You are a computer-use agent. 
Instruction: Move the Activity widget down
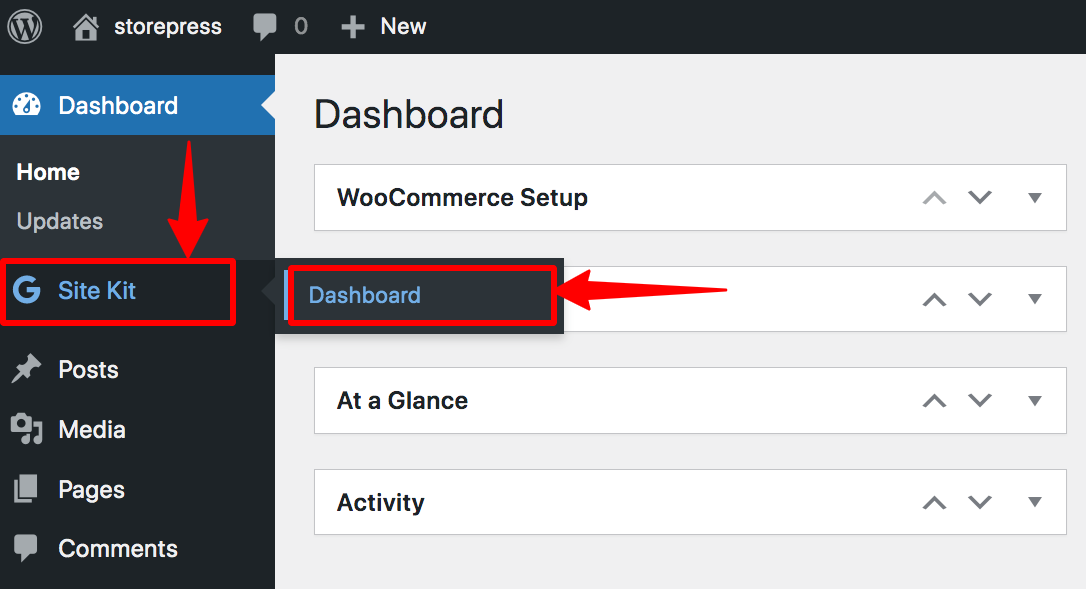pos(979,502)
